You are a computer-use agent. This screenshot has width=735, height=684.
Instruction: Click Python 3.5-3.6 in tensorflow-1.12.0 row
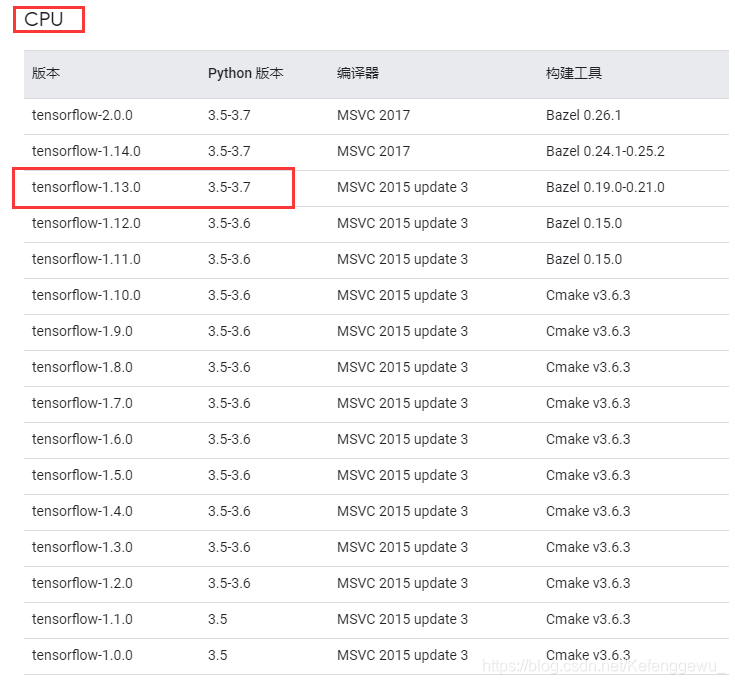tap(229, 223)
